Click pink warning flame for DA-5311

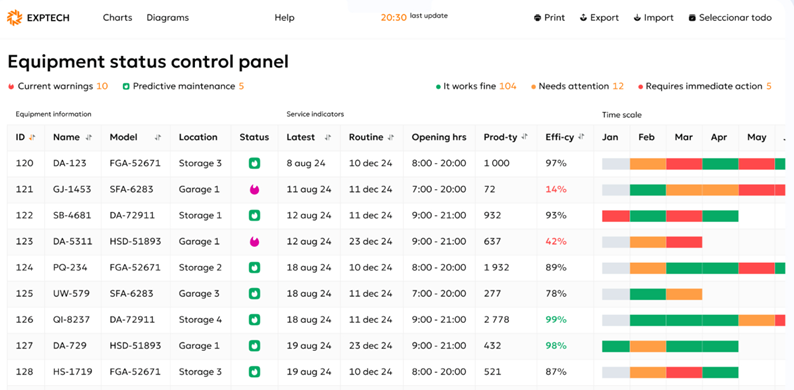coord(254,242)
